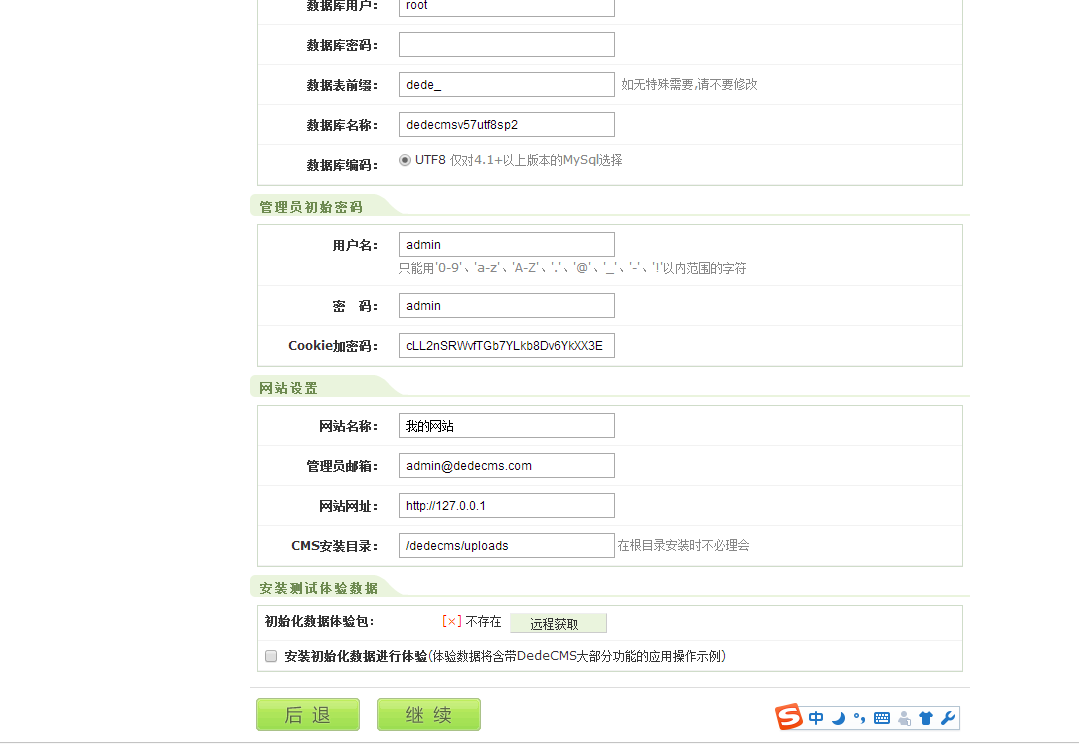Click the 数据库密码 input field
The width and height of the screenshot is (1079, 744).
point(506,45)
